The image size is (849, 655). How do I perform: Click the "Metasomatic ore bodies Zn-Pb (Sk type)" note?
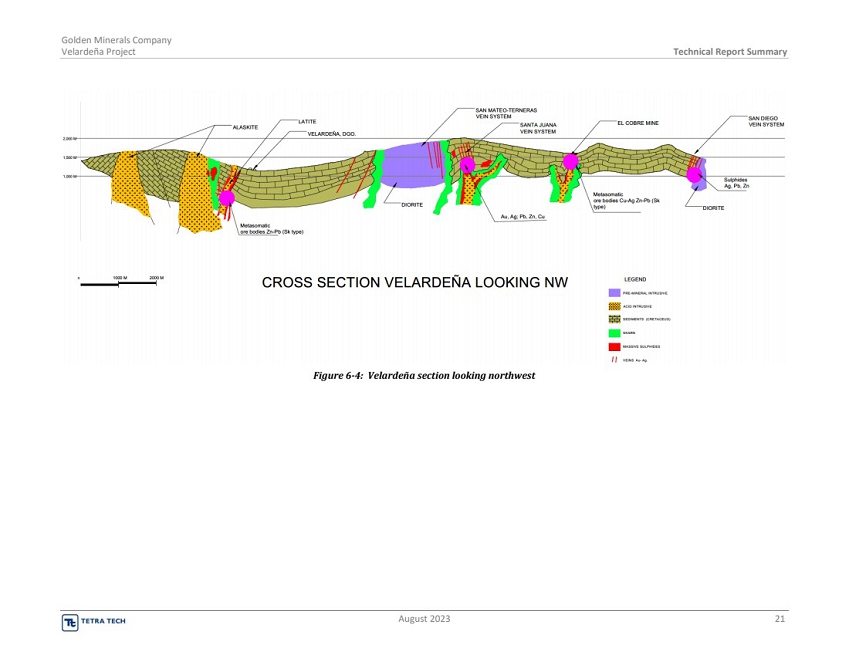click(x=272, y=229)
